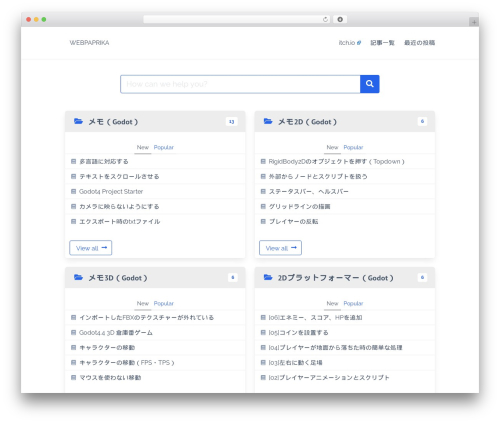Click the external link icon beside itch.io

359,43
